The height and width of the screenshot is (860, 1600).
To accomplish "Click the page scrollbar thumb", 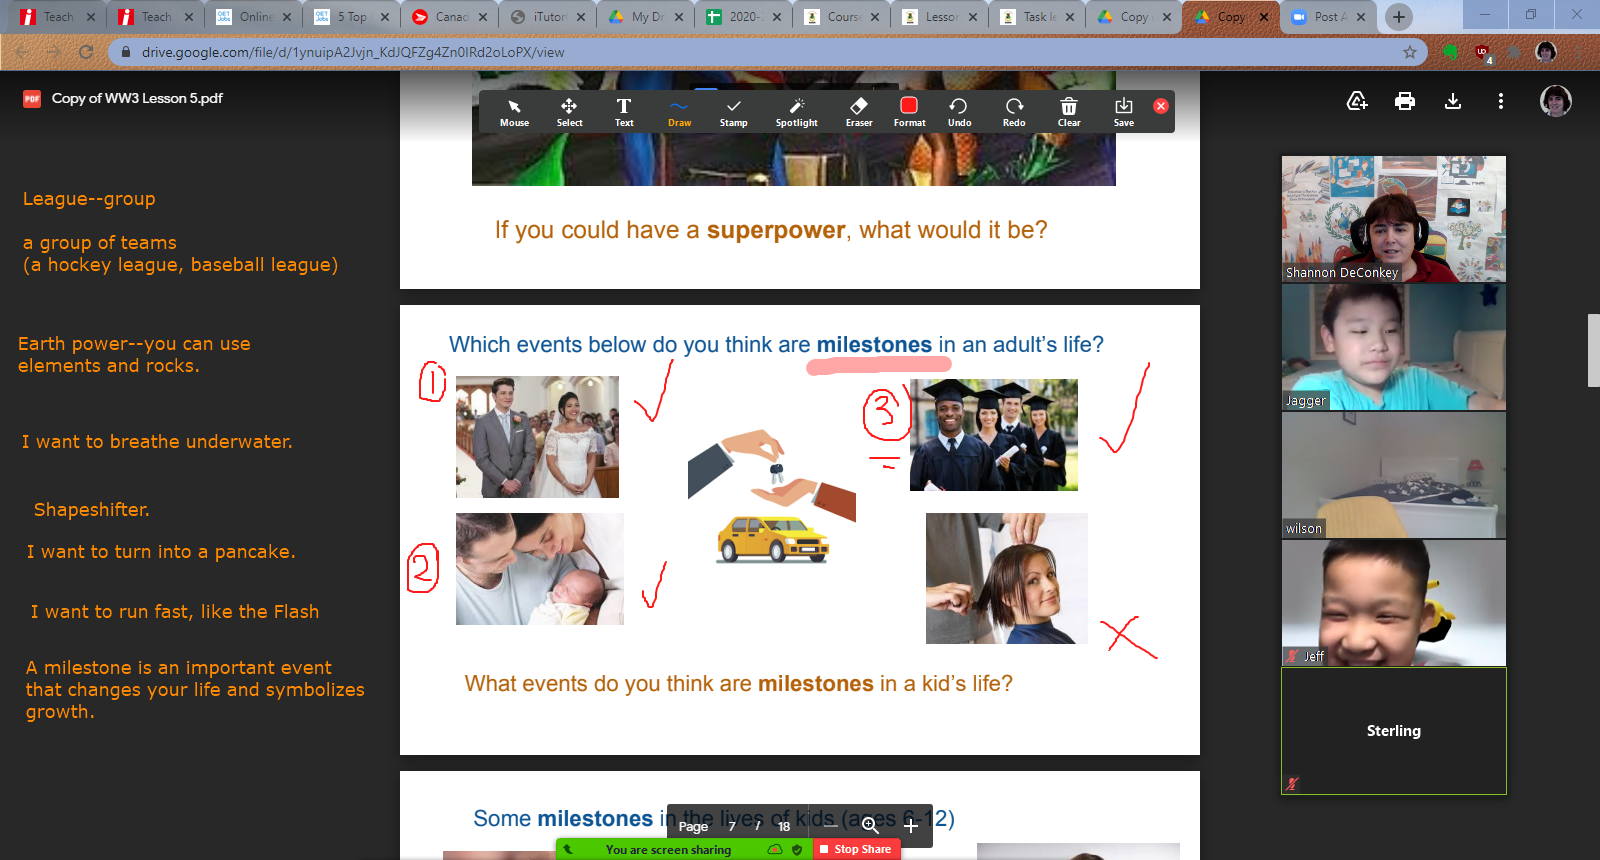I will (x=1593, y=350).
